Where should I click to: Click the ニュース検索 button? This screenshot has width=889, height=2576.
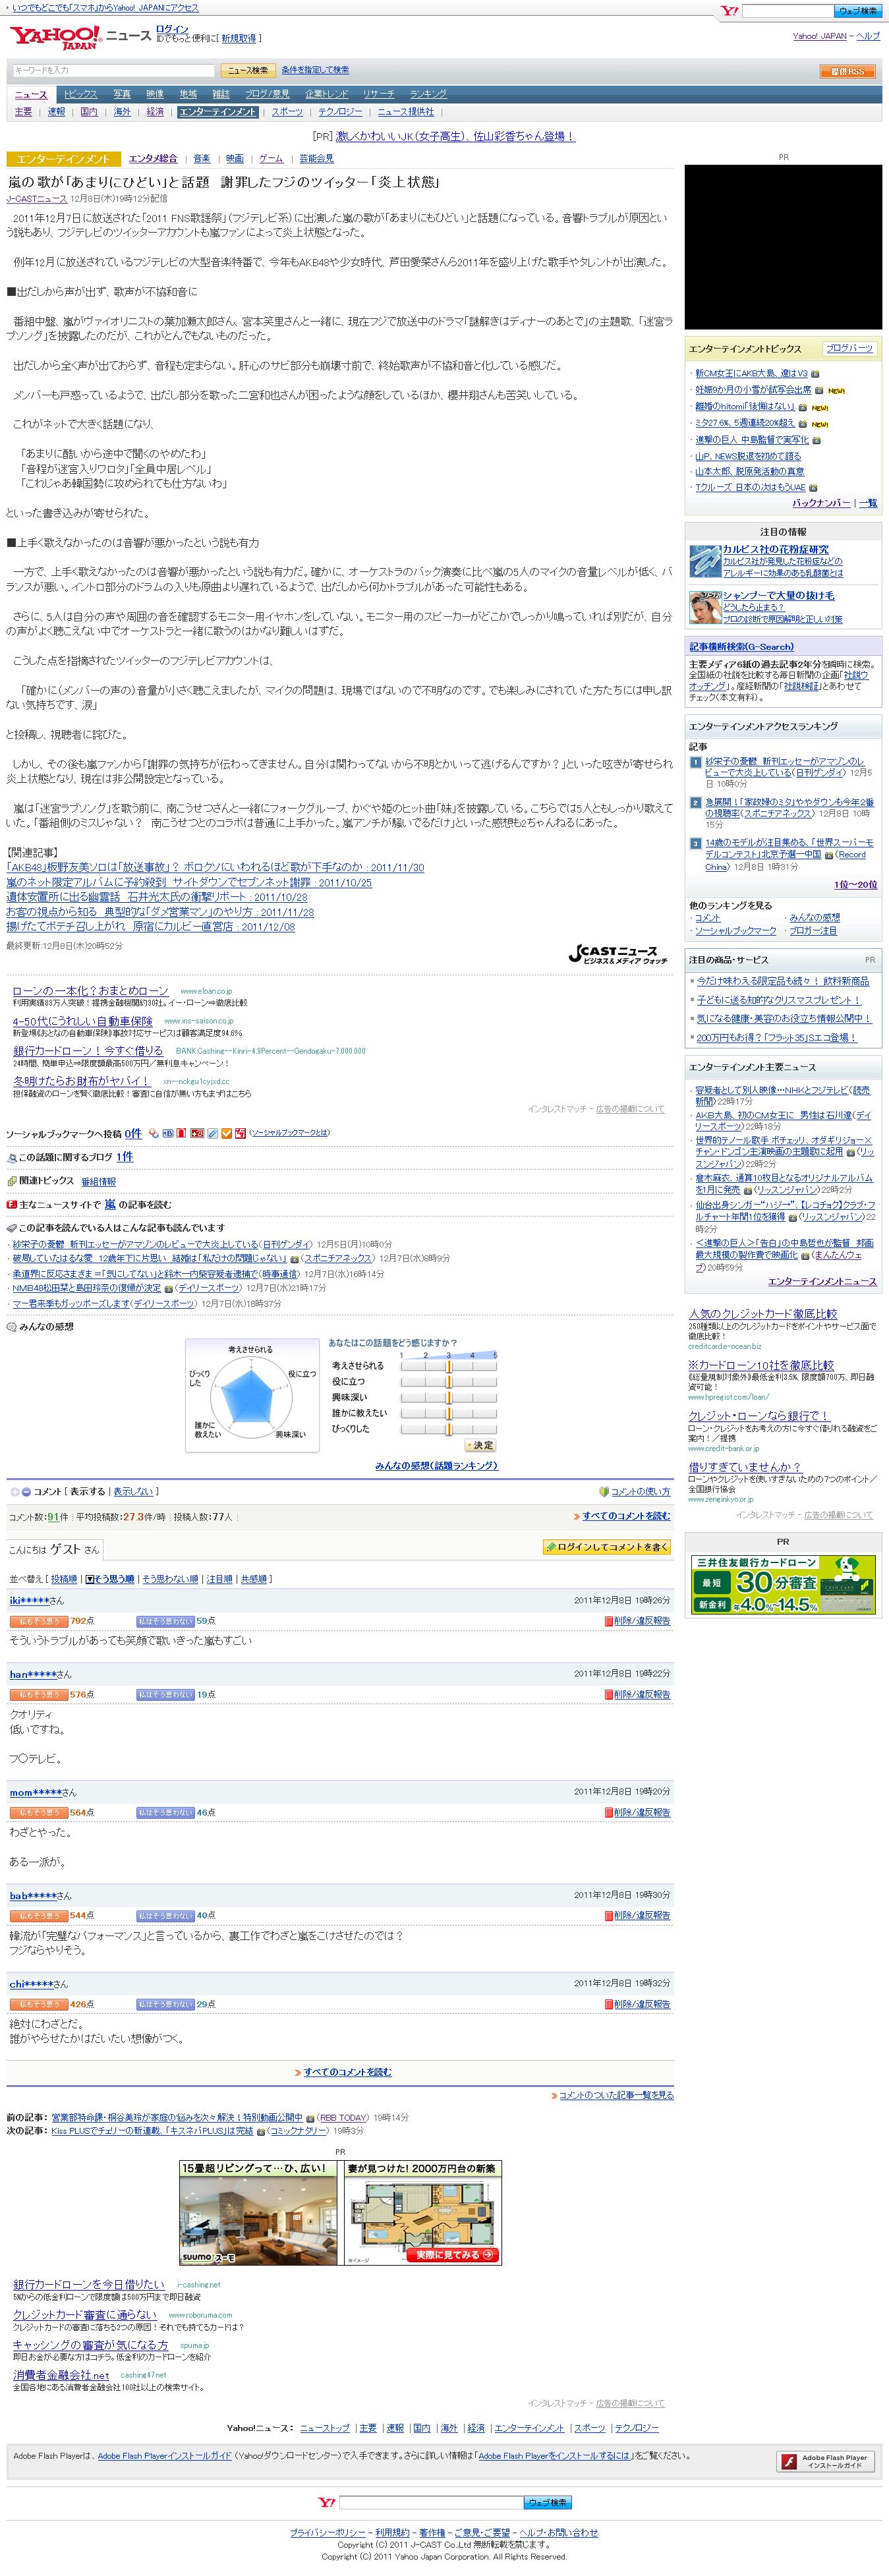point(247,71)
